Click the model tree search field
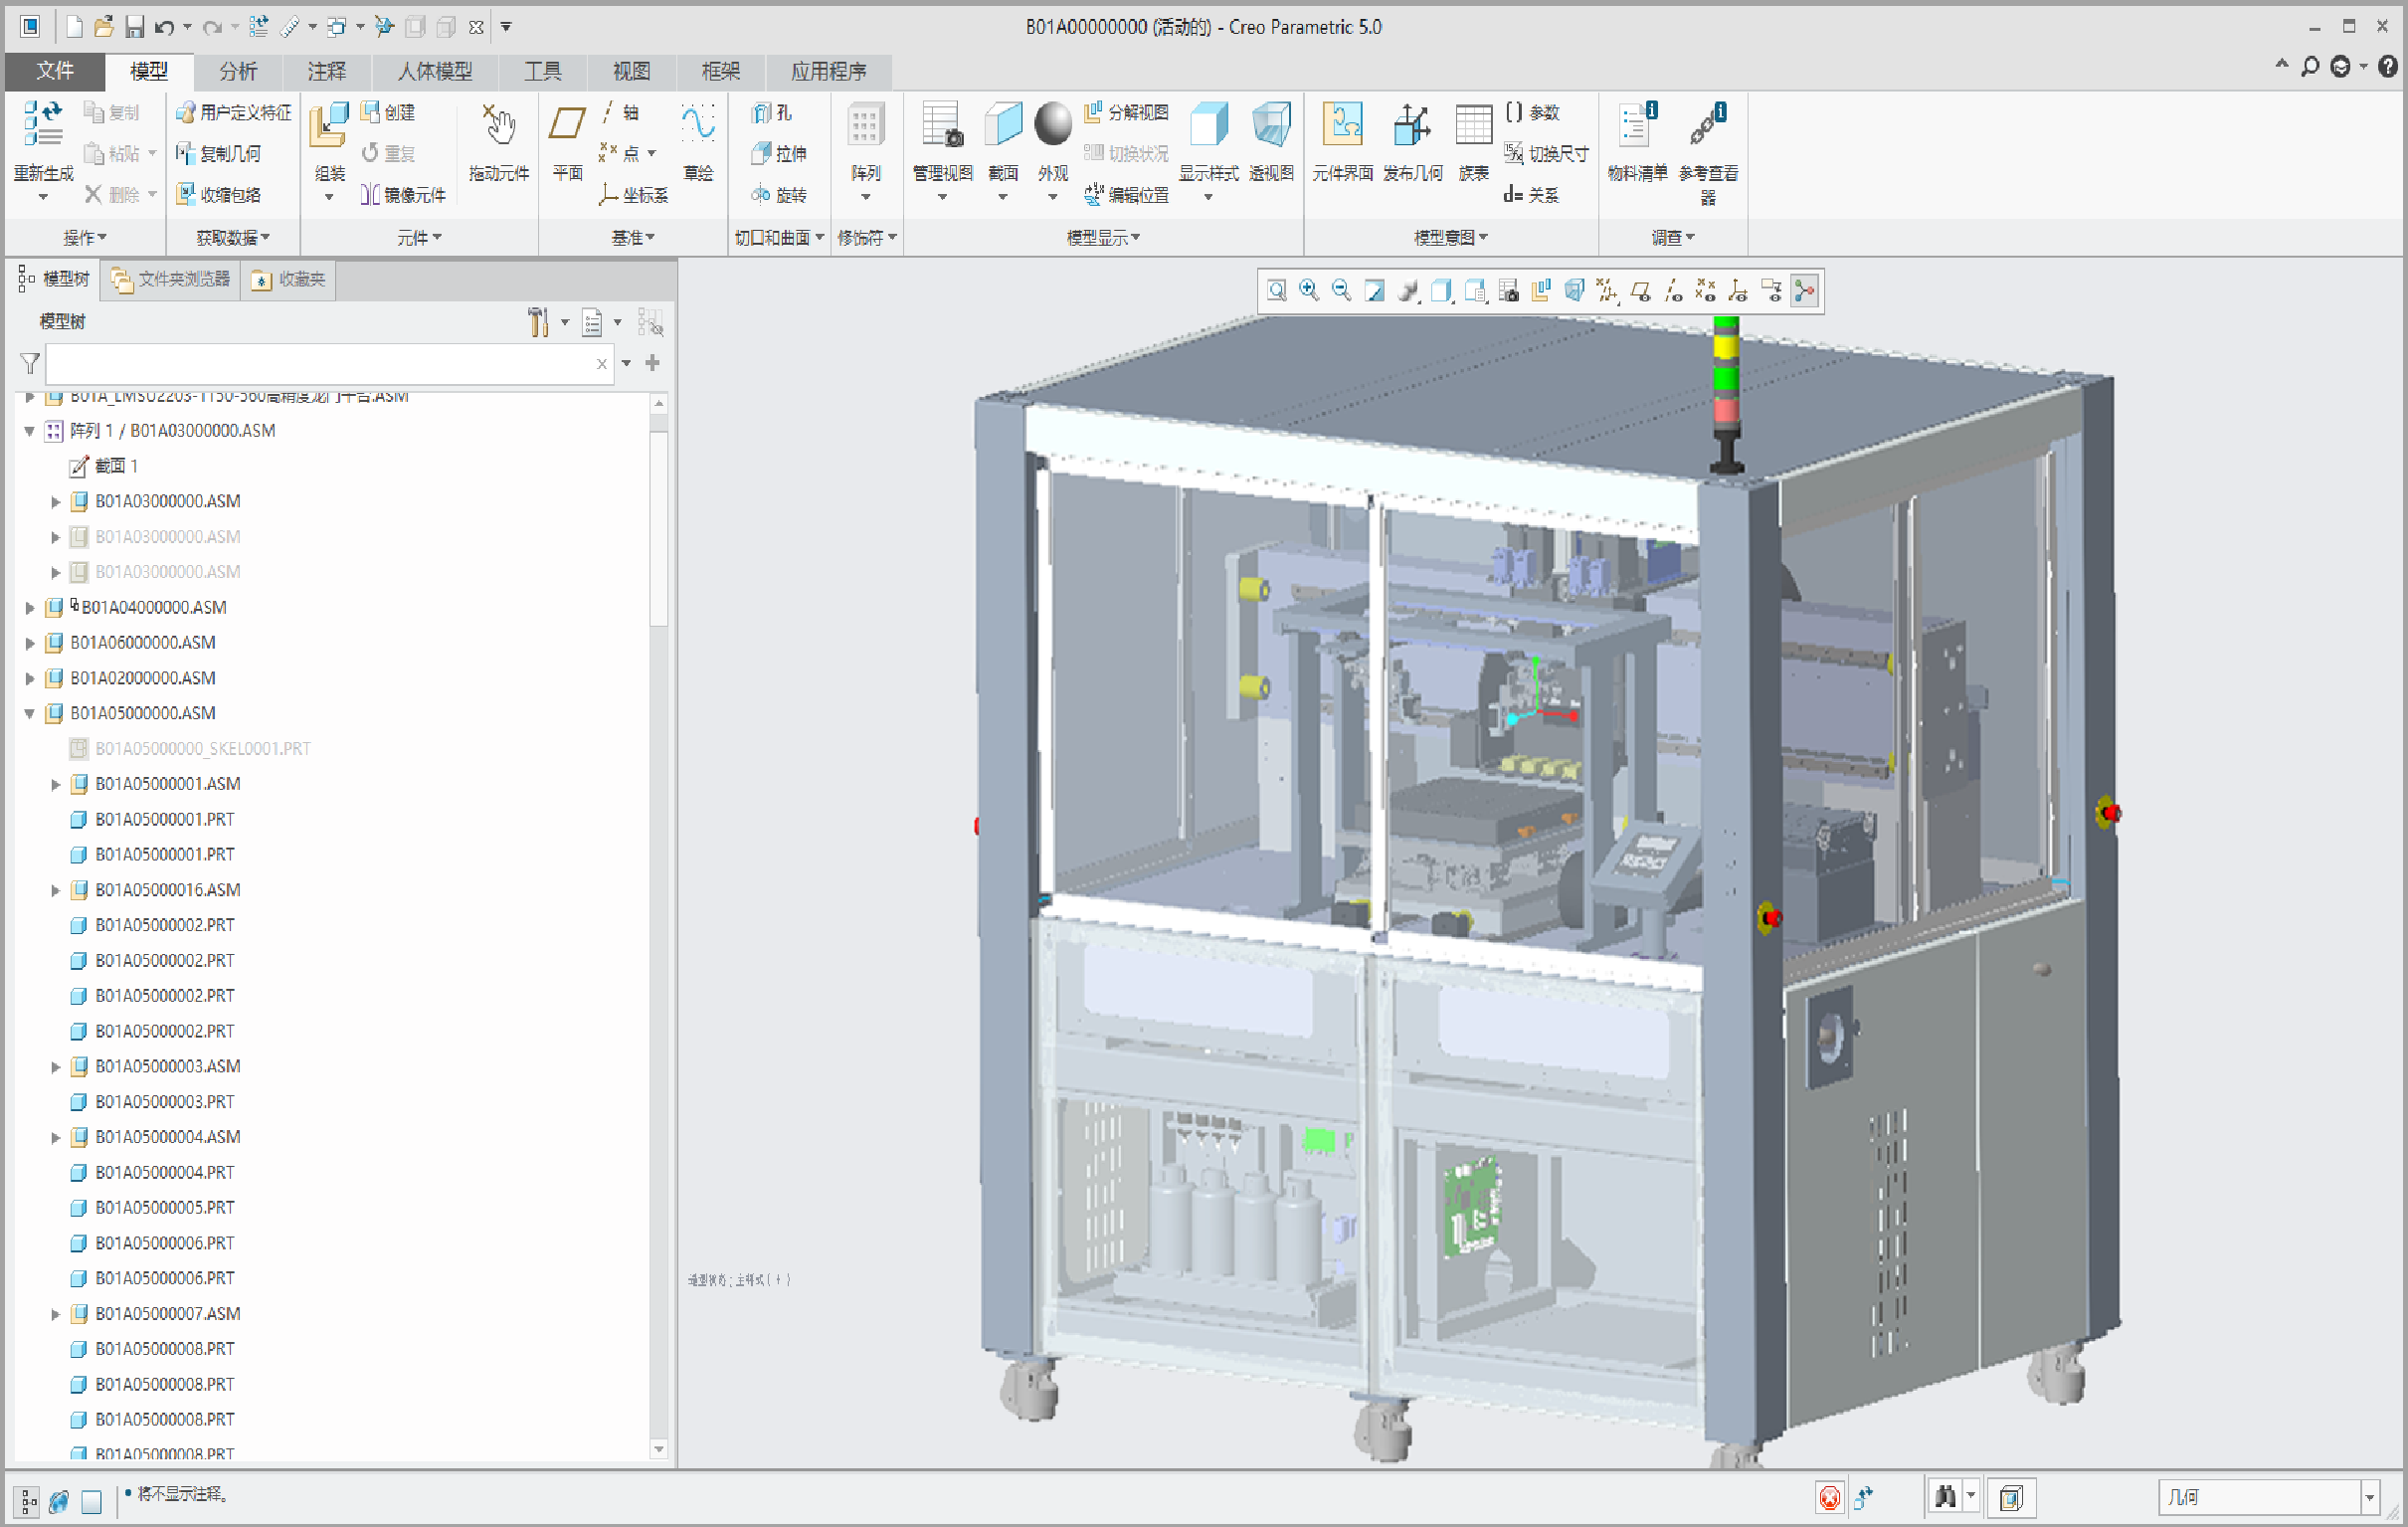Image resolution: width=2408 pixels, height=1527 pixels. [x=320, y=363]
